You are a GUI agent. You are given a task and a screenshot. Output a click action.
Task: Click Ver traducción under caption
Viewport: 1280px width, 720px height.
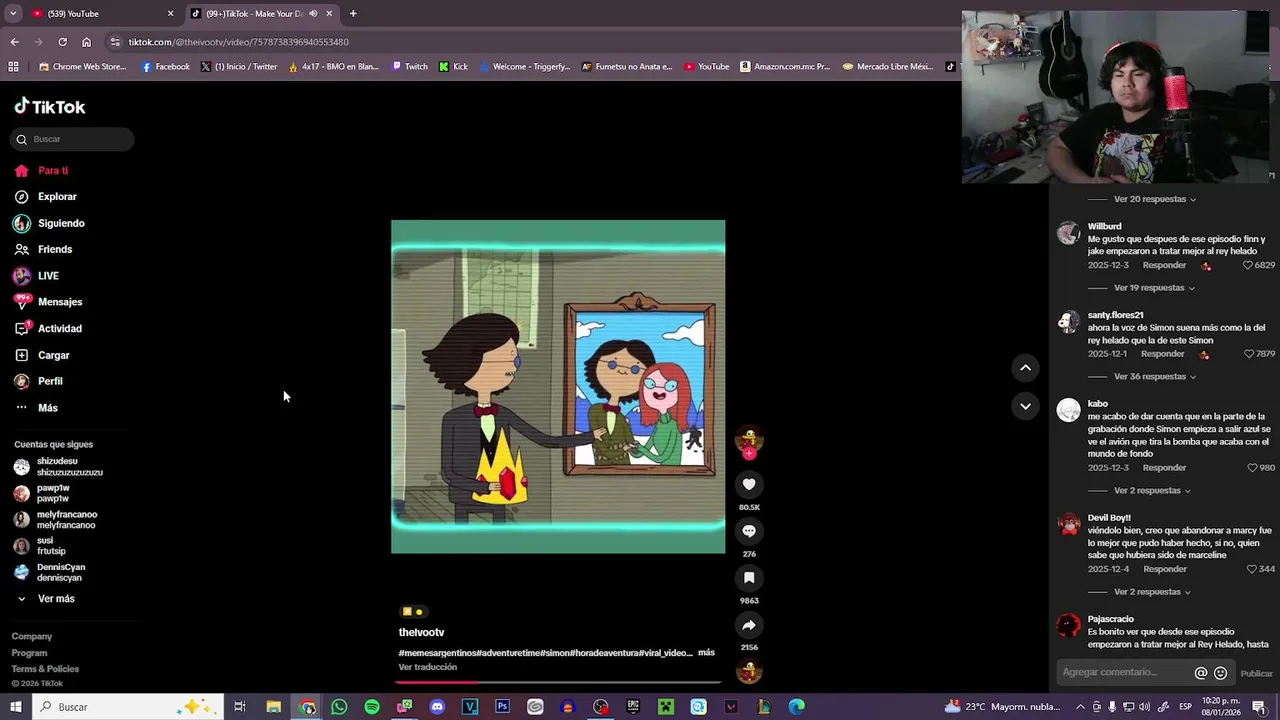click(427, 667)
